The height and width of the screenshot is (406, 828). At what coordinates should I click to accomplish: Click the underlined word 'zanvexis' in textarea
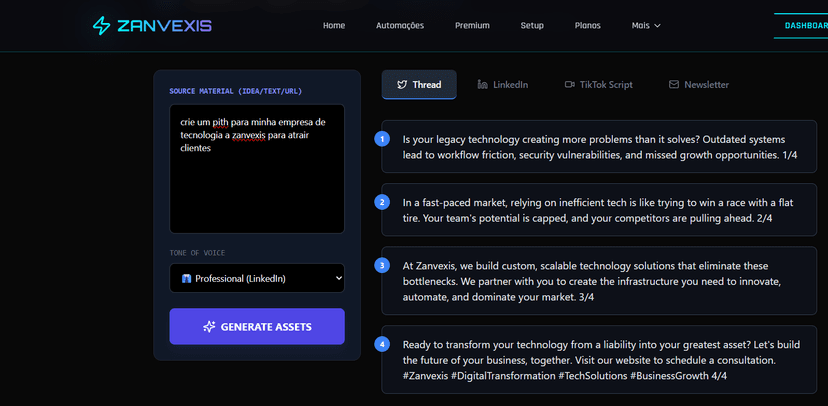[x=249, y=136]
